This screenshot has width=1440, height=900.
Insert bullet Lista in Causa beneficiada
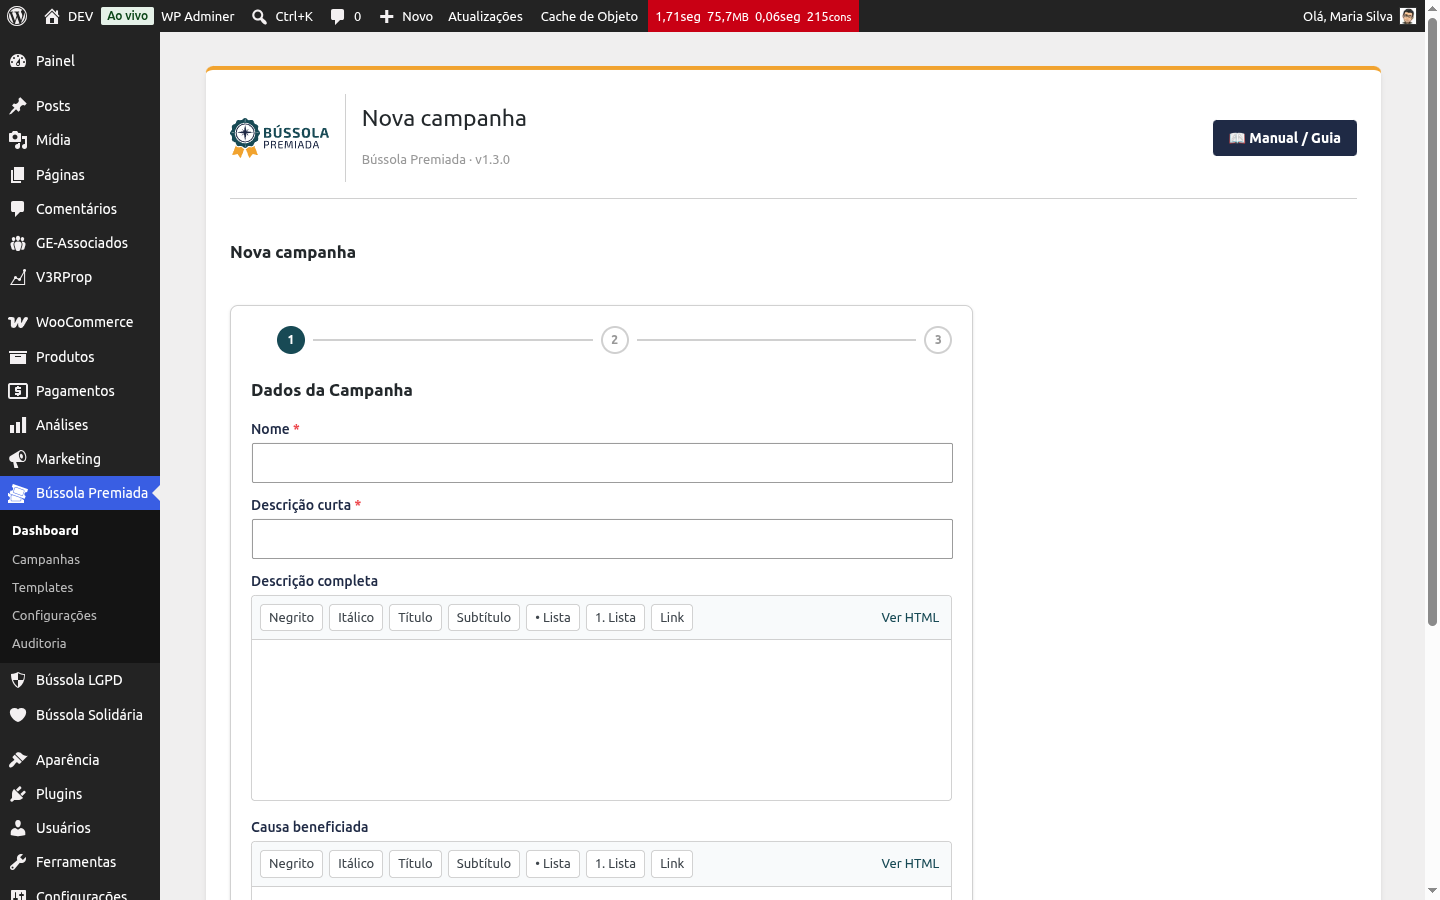tap(553, 864)
